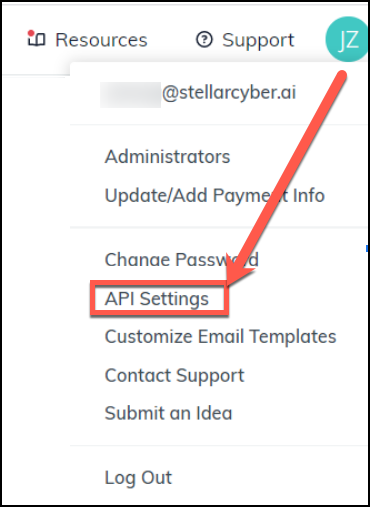
Task: Click the teal circle with JZ initials
Action: point(347,39)
